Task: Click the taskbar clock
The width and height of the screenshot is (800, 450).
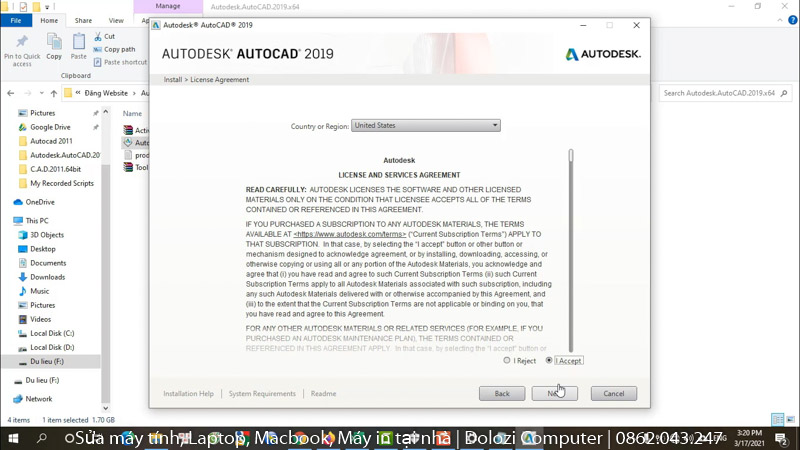Action: 749,438
